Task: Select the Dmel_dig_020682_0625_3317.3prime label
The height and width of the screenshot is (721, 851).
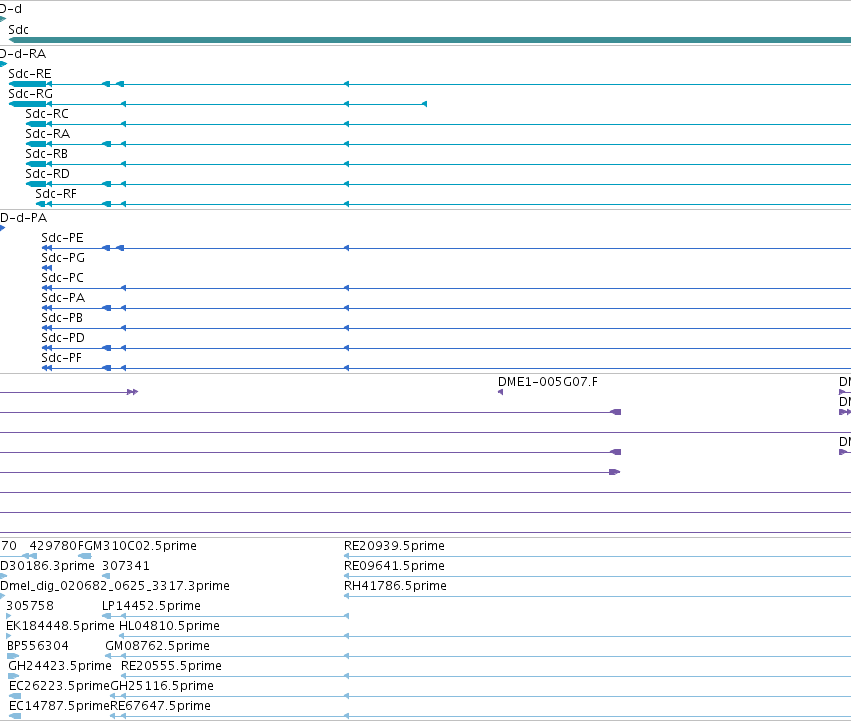Action: (115, 586)
